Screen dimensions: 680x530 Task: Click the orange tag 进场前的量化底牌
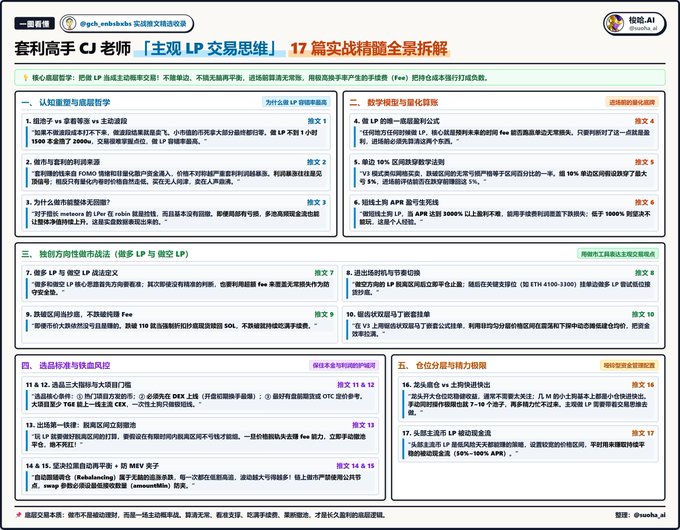[632, 102]
